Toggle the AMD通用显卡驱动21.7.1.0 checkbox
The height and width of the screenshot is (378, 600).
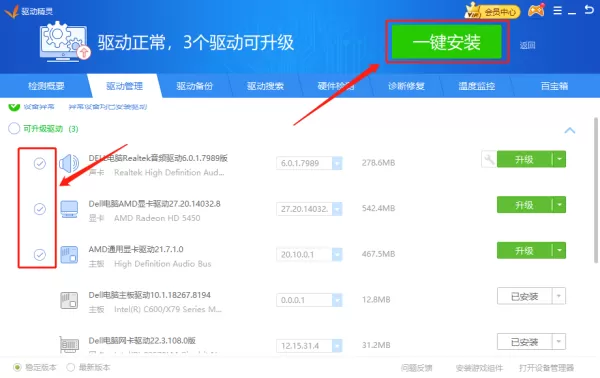40,254
